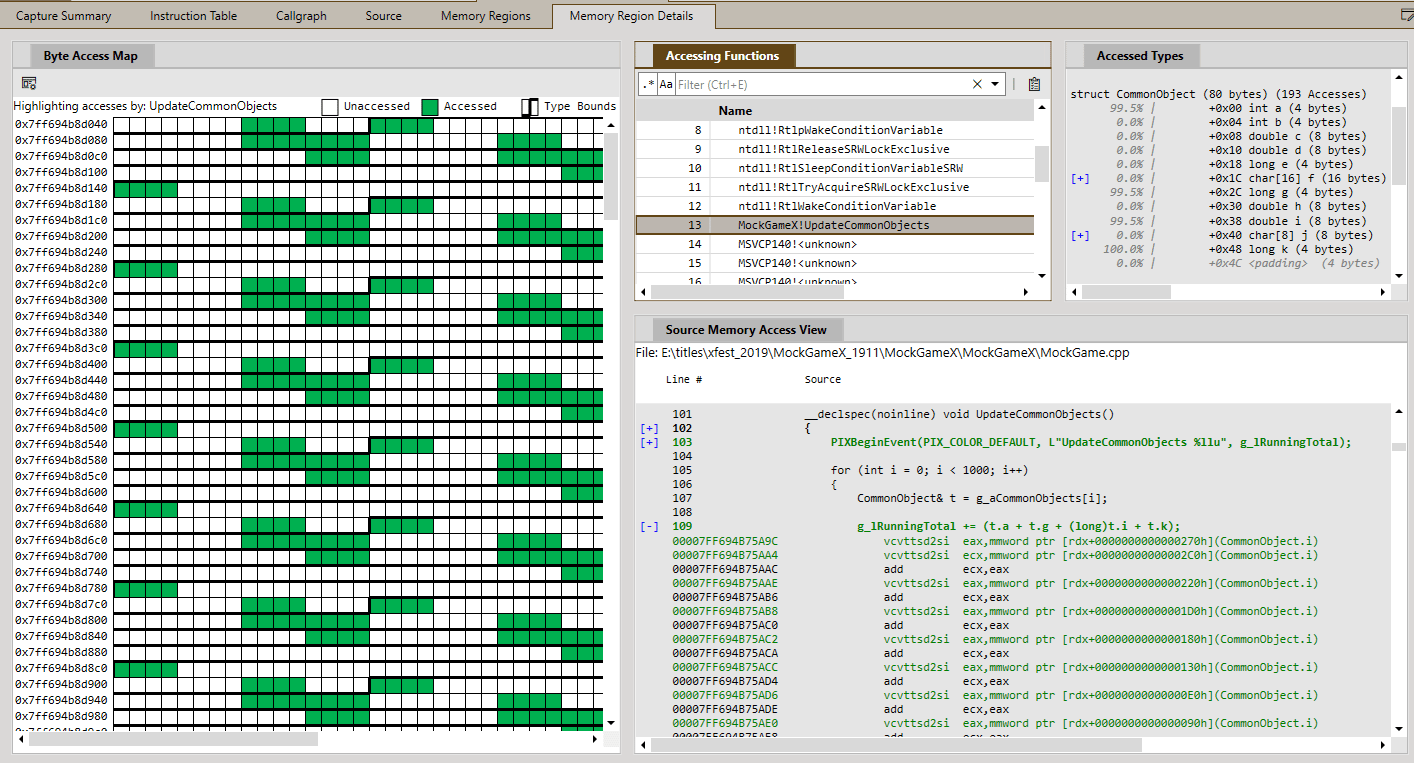Screen dimensions: 1414x763
Task: Click the Byte Access Map panel tab
Action: (x=91, y=56)
